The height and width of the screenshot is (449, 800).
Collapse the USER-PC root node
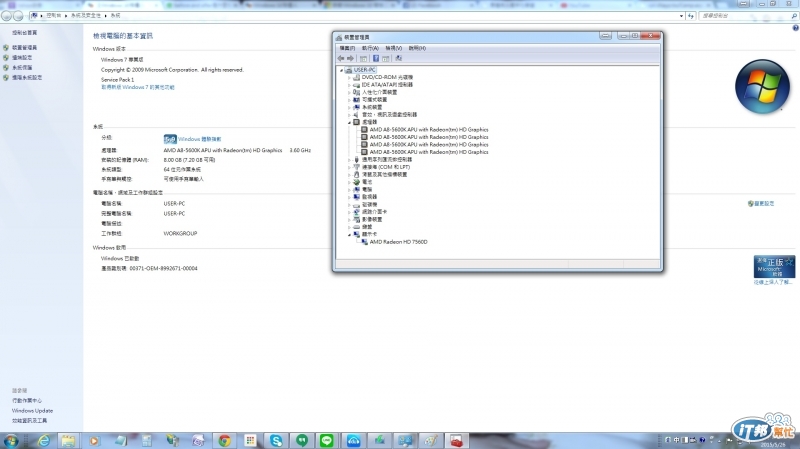341,70
